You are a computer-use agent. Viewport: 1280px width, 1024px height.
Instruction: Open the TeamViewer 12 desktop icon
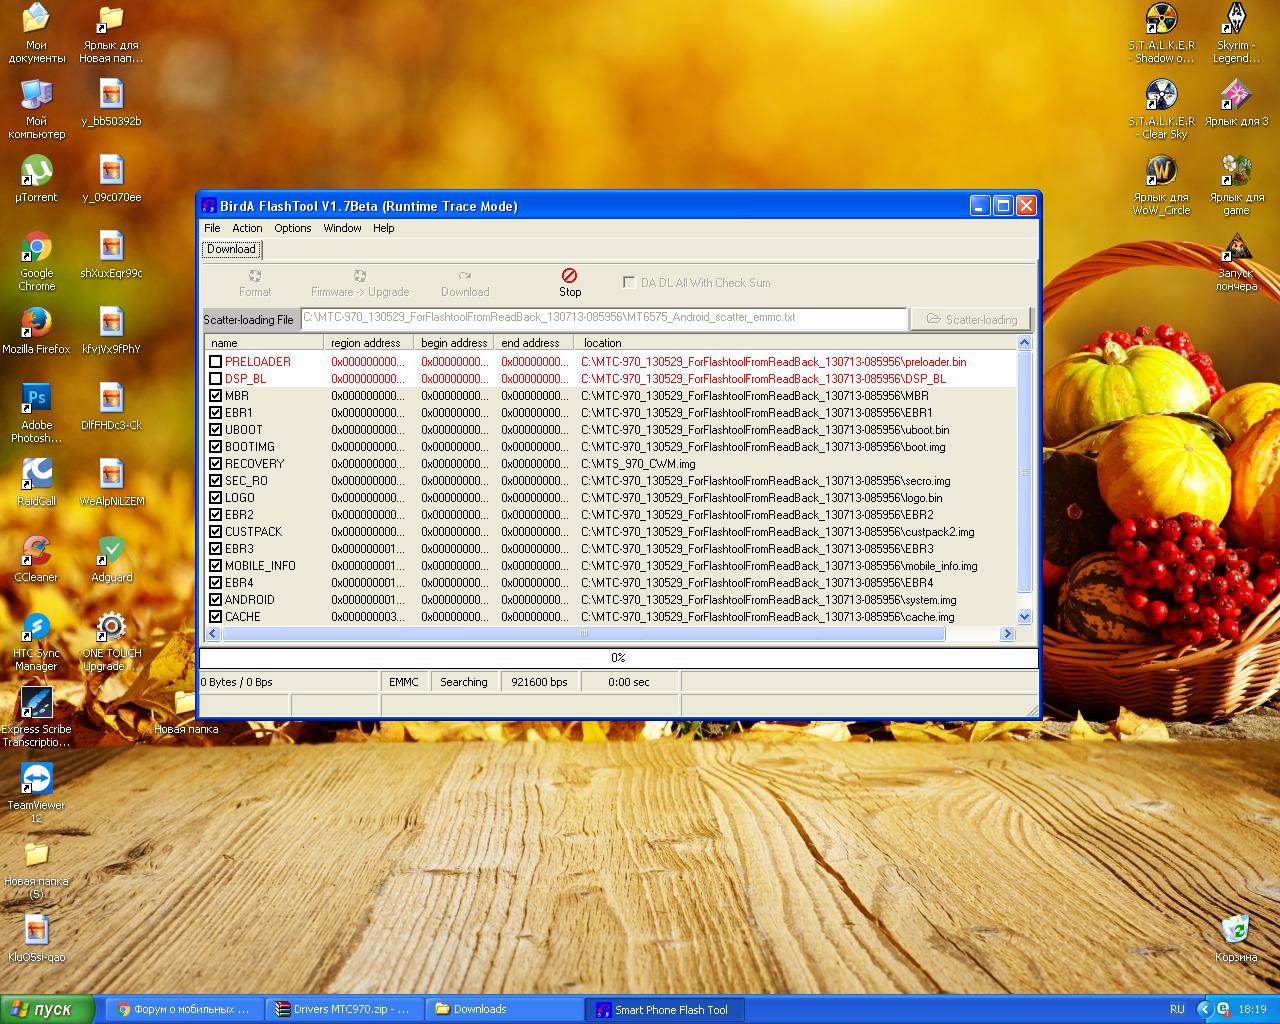click(x=37, y=779)
